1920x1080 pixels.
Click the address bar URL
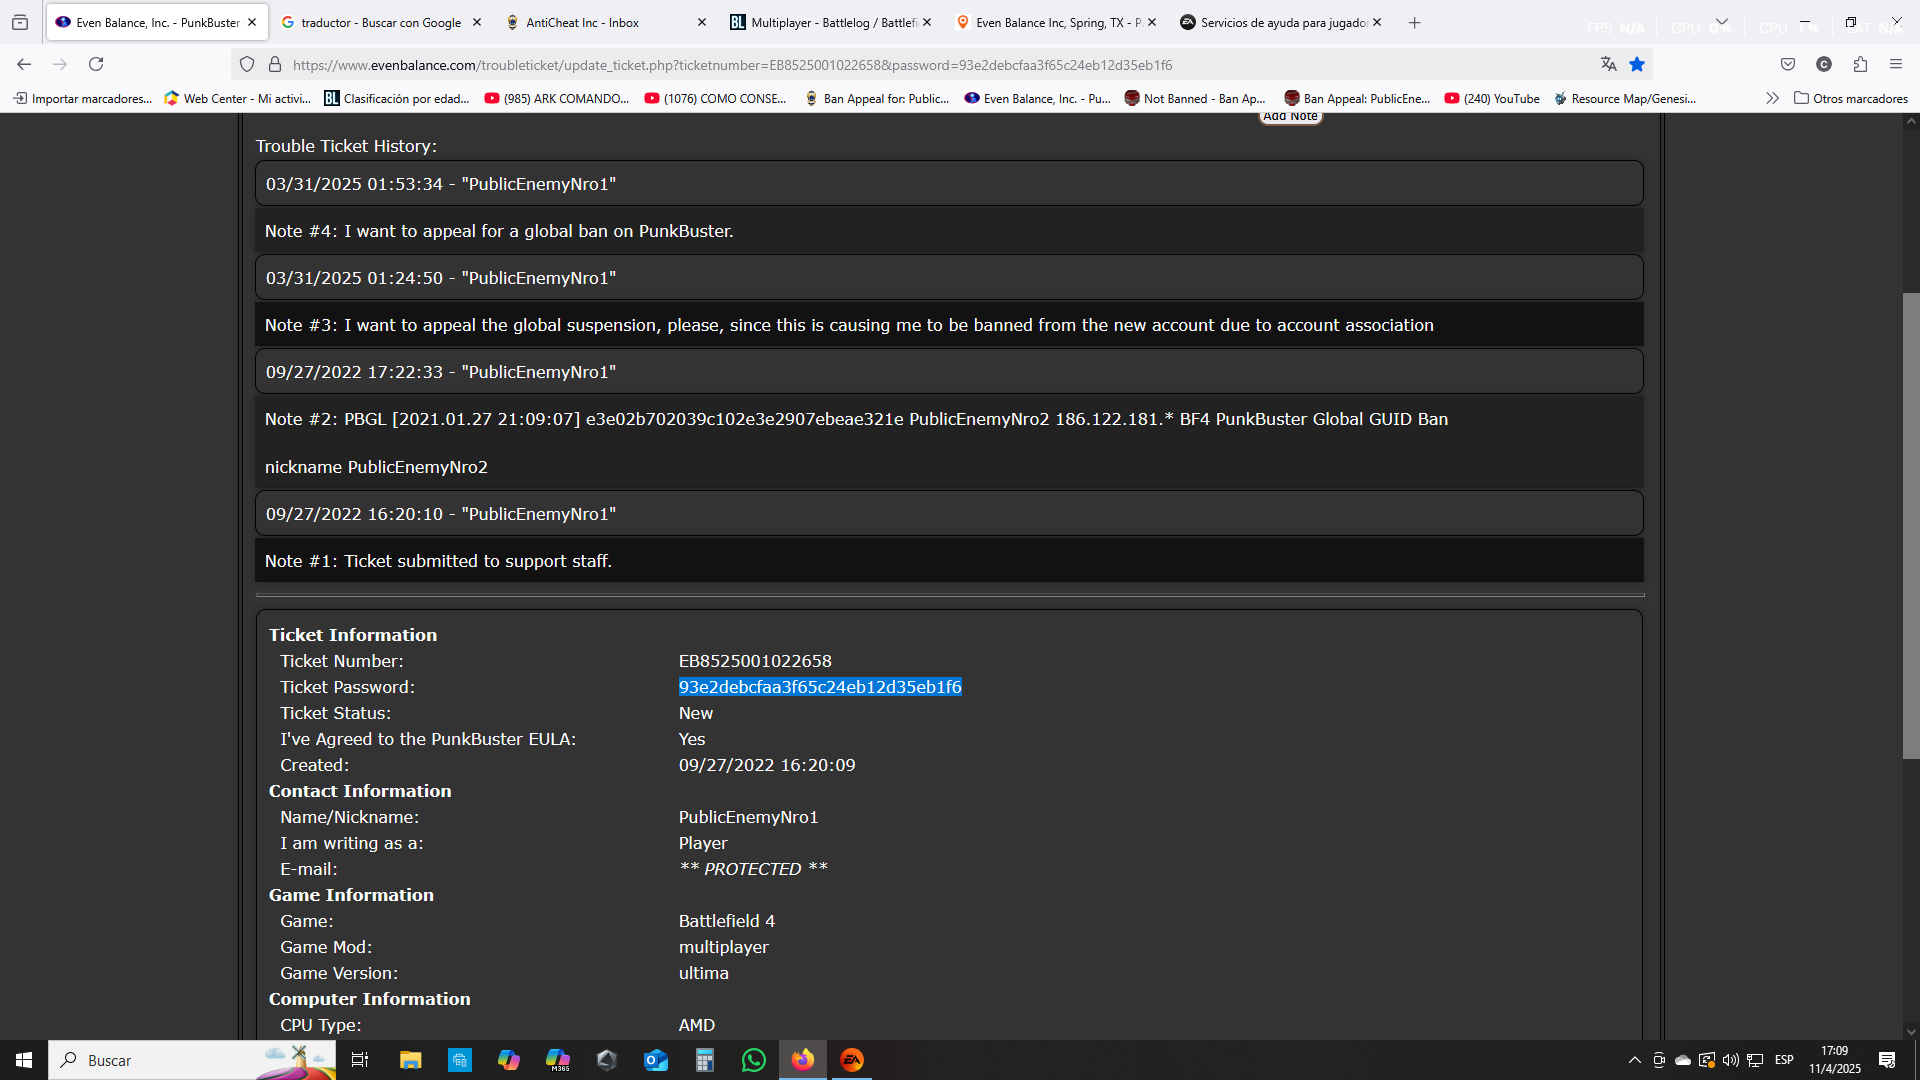click(732, 65)
